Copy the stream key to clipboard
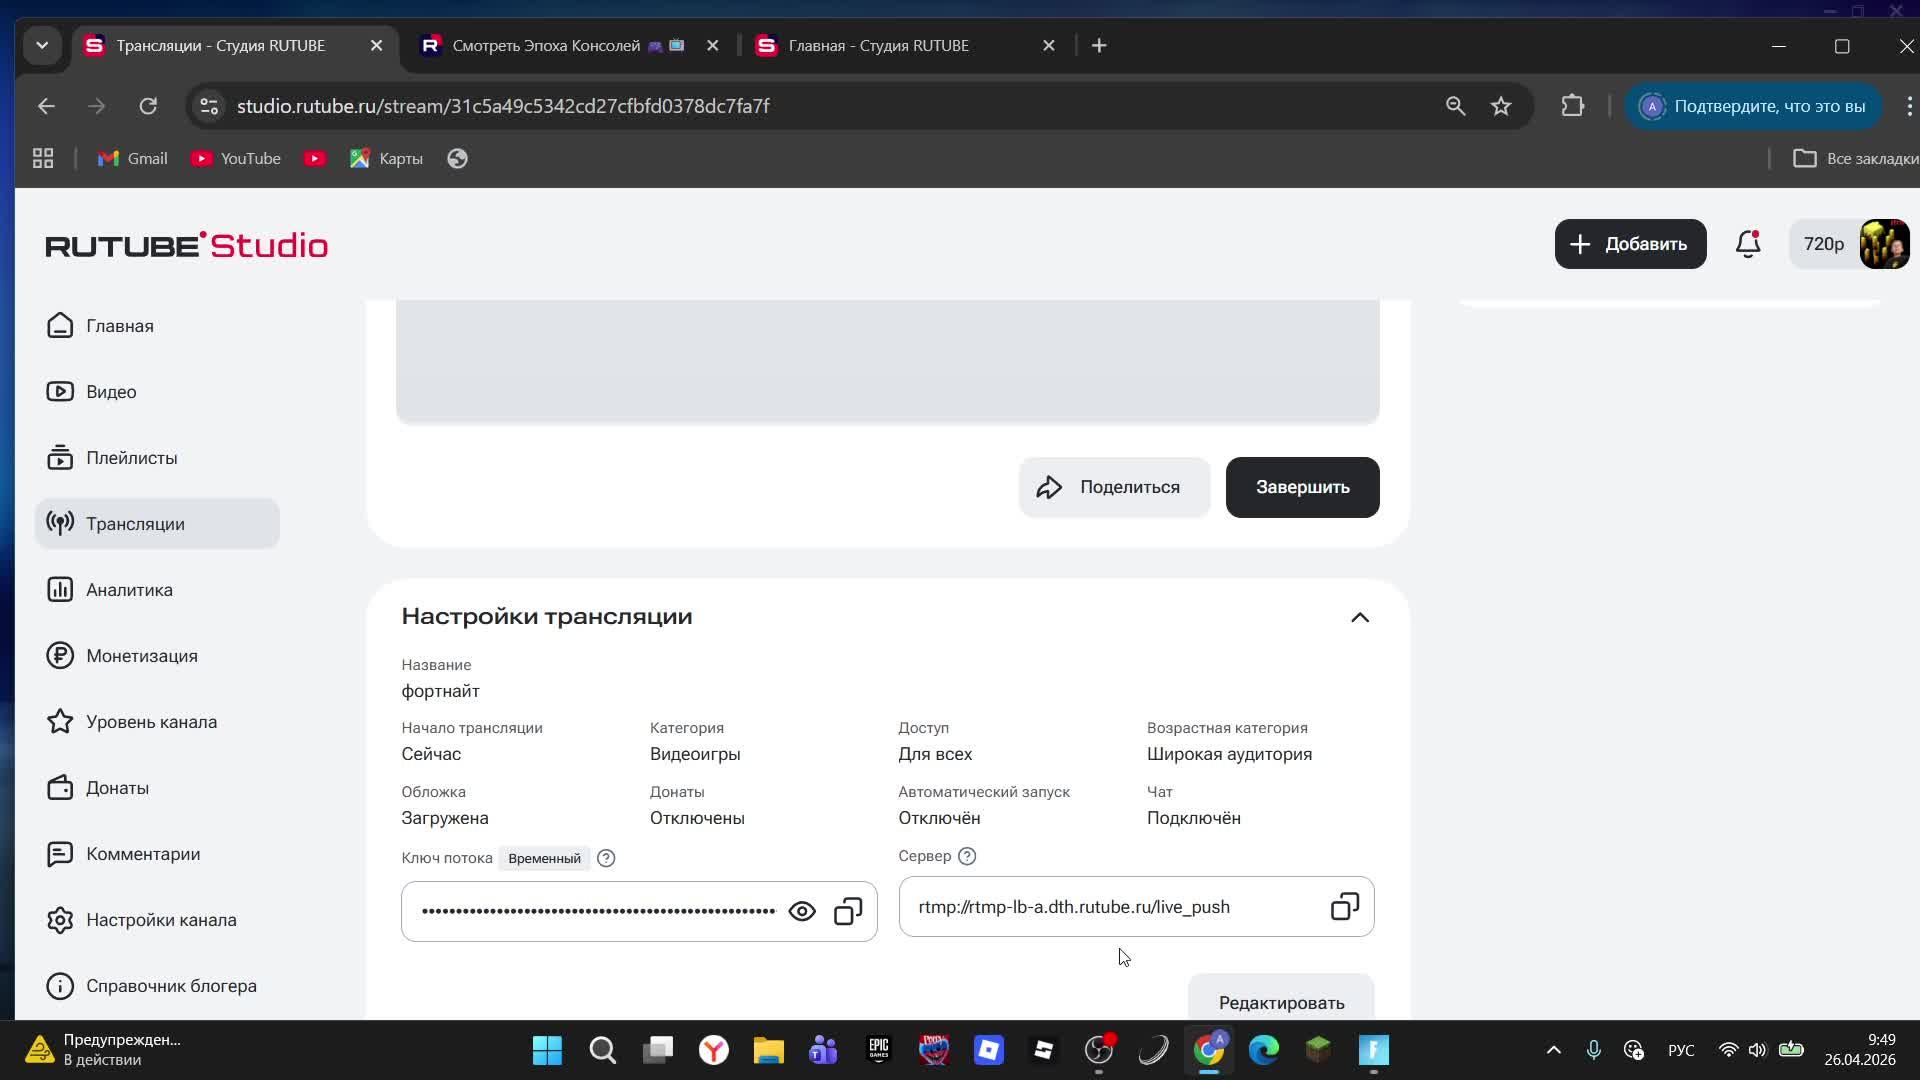The height and width of the screenshot is (1080, 1920). click(x=848, y=911)
